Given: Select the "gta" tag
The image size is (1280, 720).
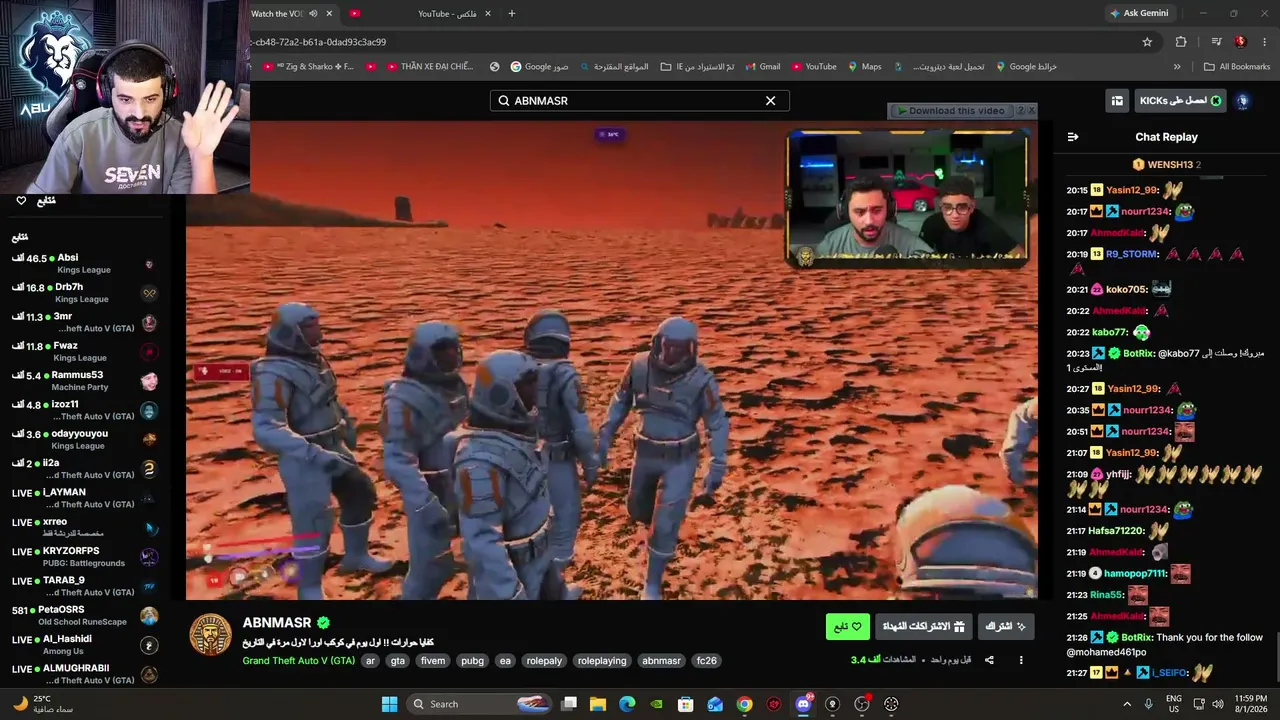Looking at the screenshot, I should (398, 661).
